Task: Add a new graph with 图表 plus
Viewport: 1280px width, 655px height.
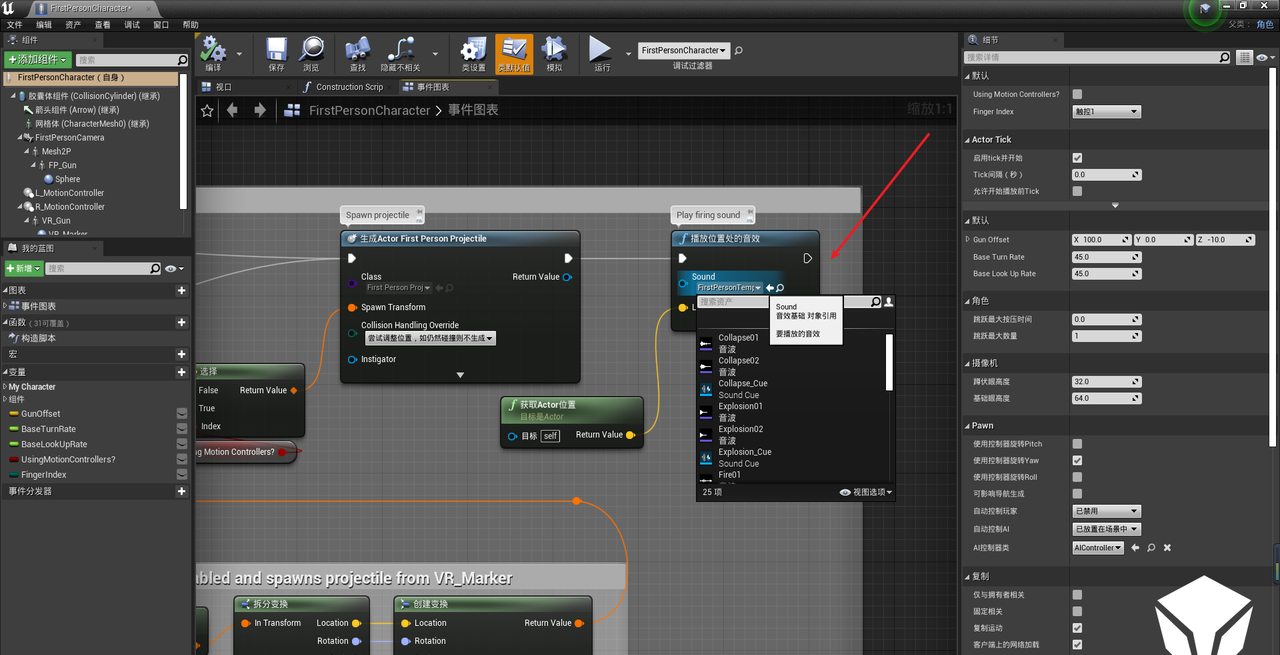Action: 181,290
